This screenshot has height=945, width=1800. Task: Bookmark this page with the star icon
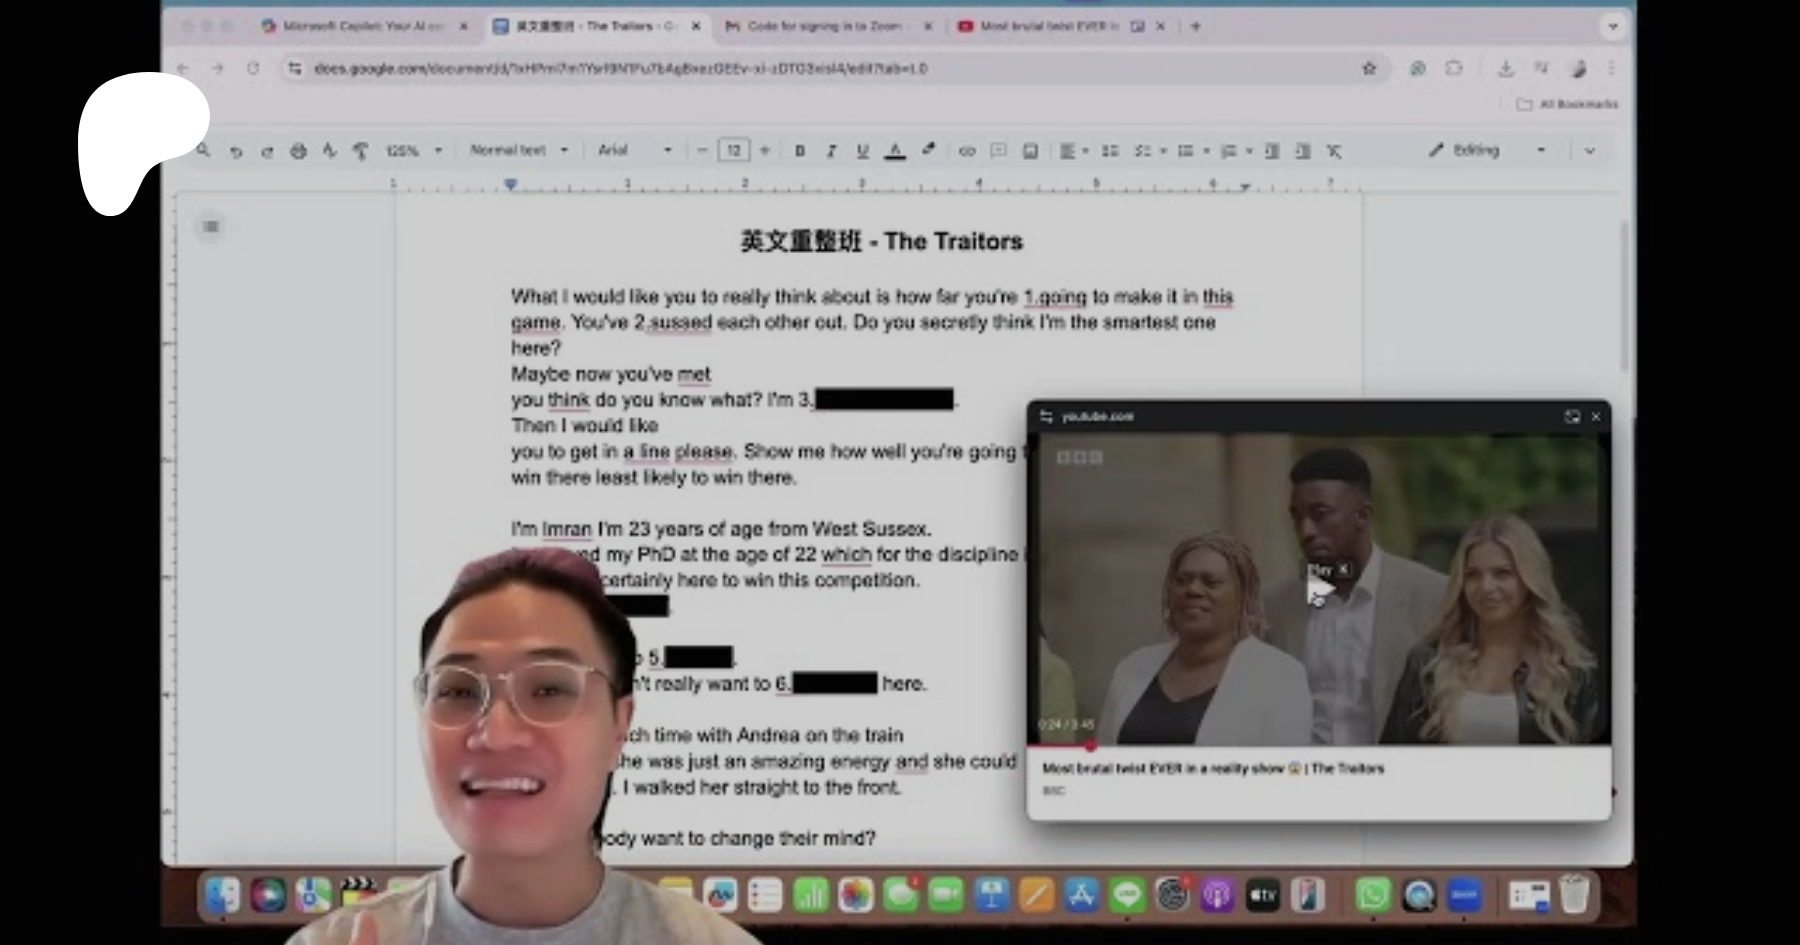pos(1369,68)
